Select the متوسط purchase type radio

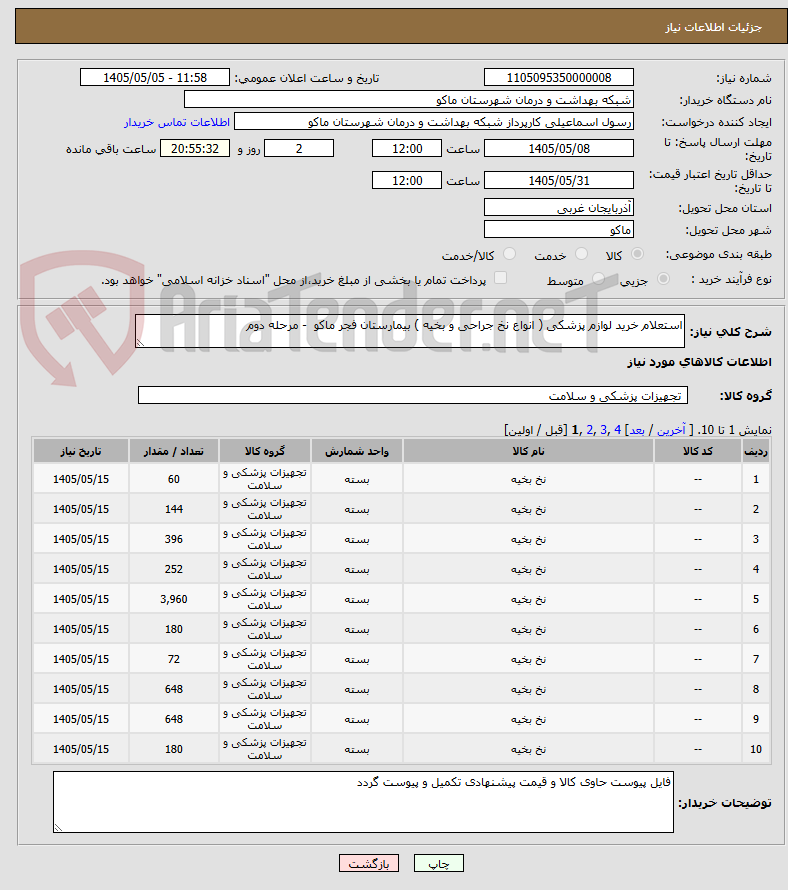tap(598, 279)
